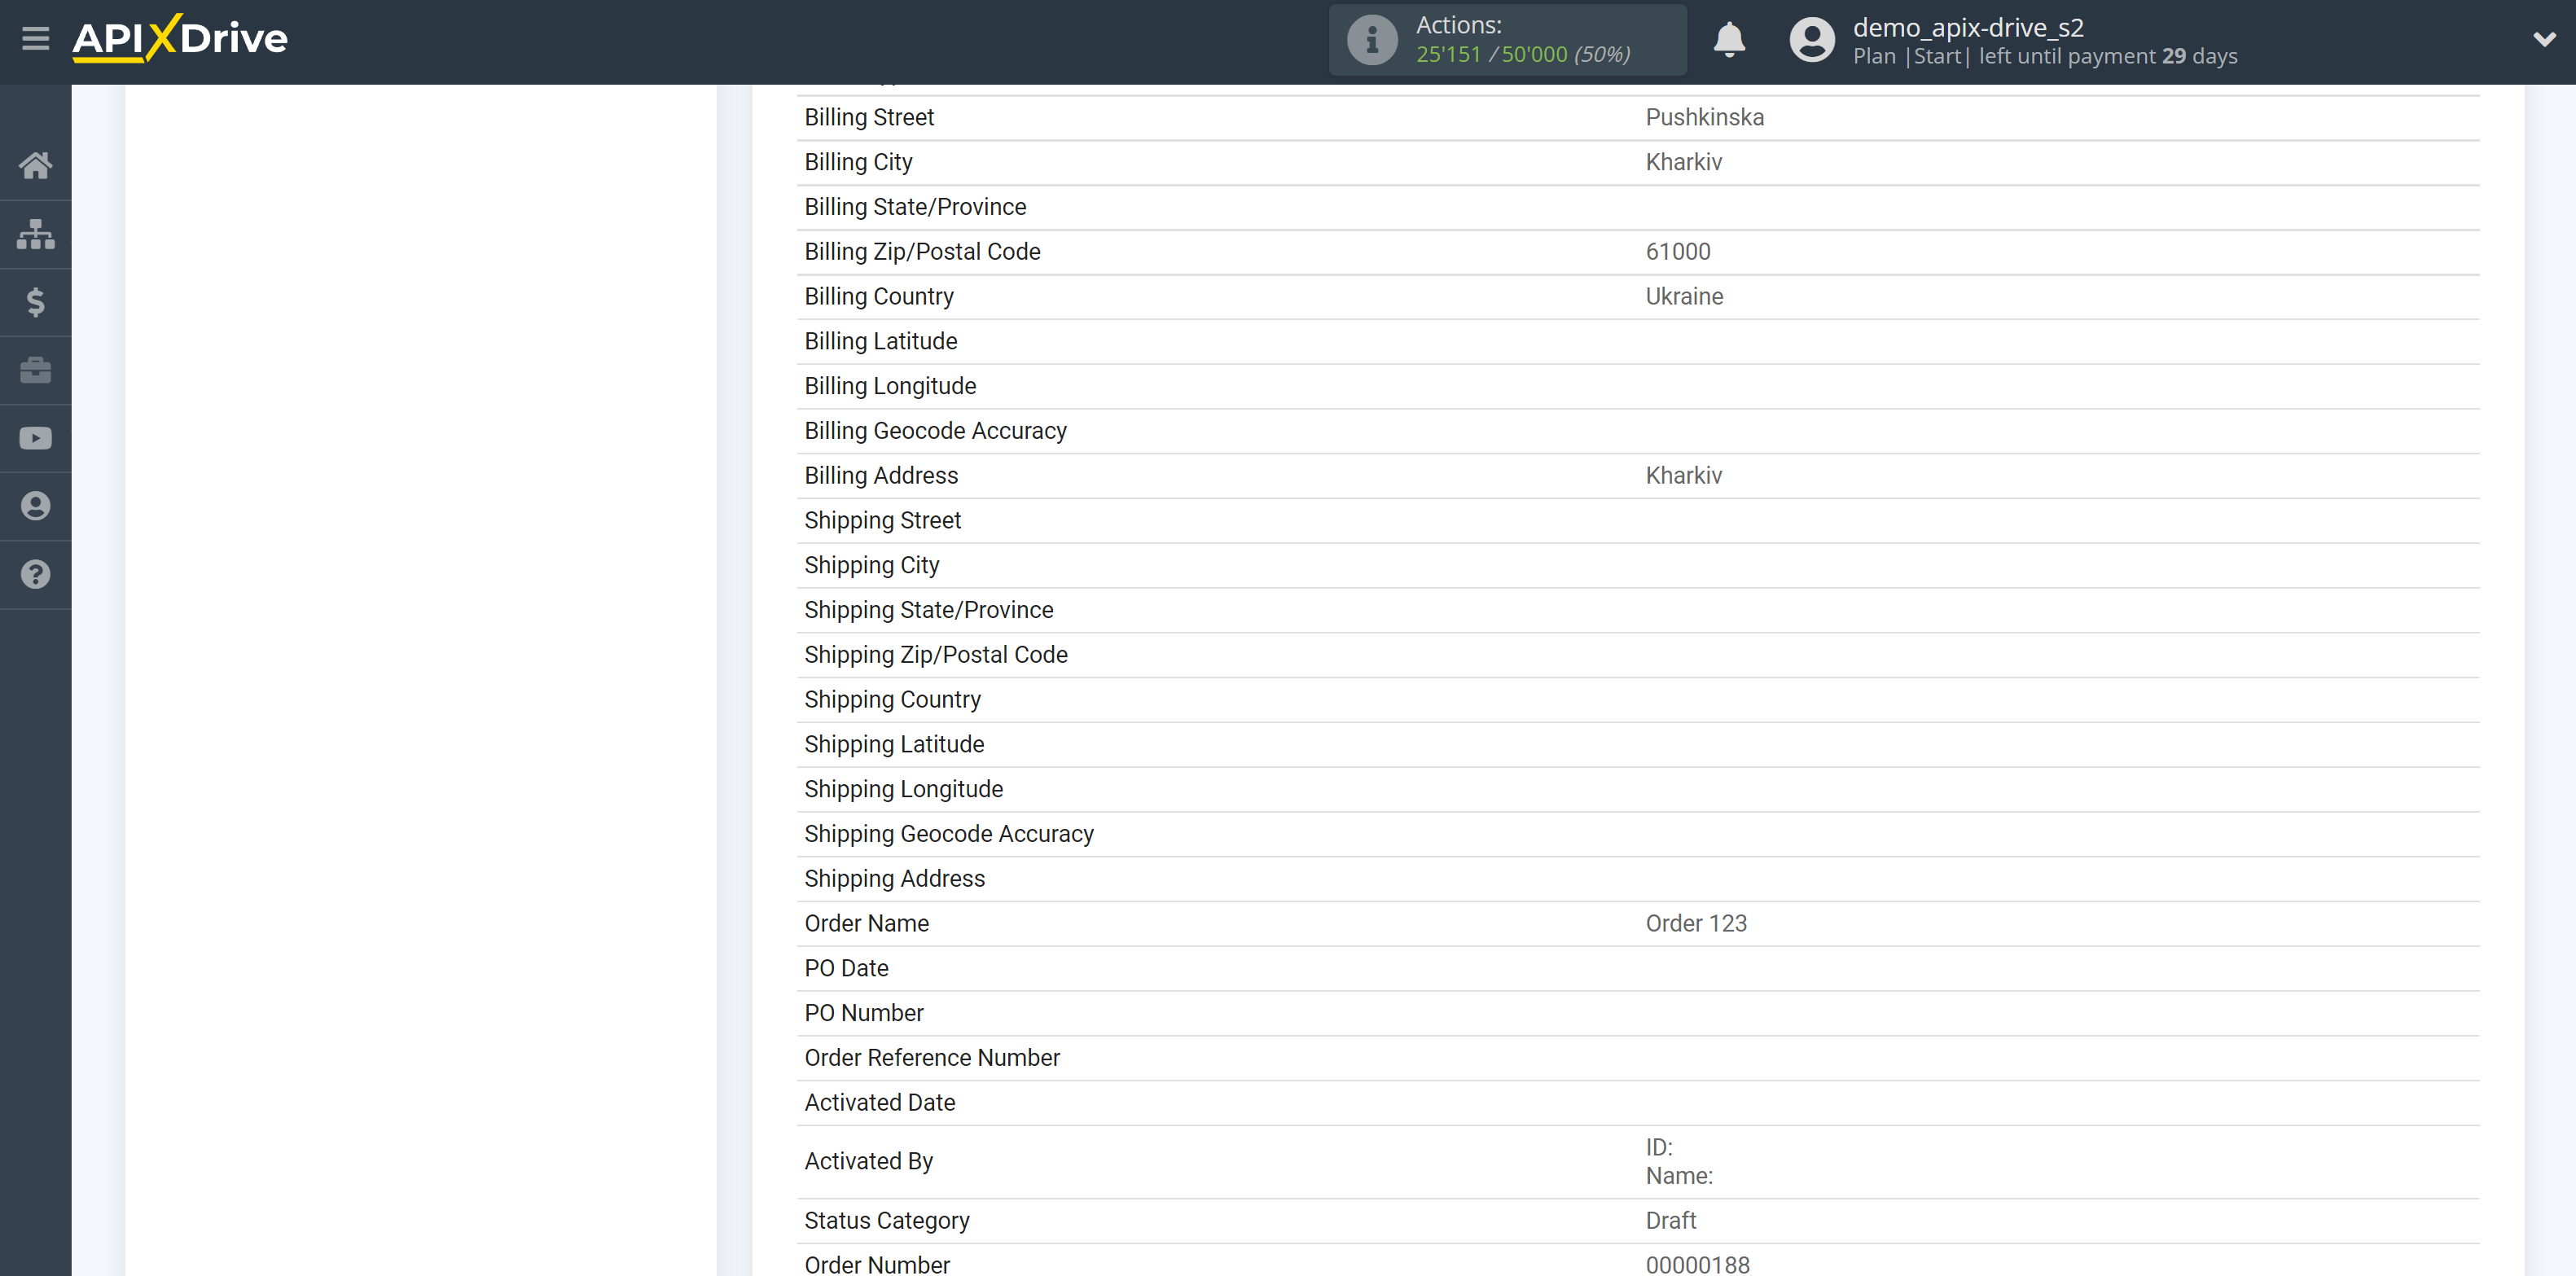The width and height of the screenshot is (2576, 1276).
Task: Click the Actions info icon
Action: pos(1372,40)
